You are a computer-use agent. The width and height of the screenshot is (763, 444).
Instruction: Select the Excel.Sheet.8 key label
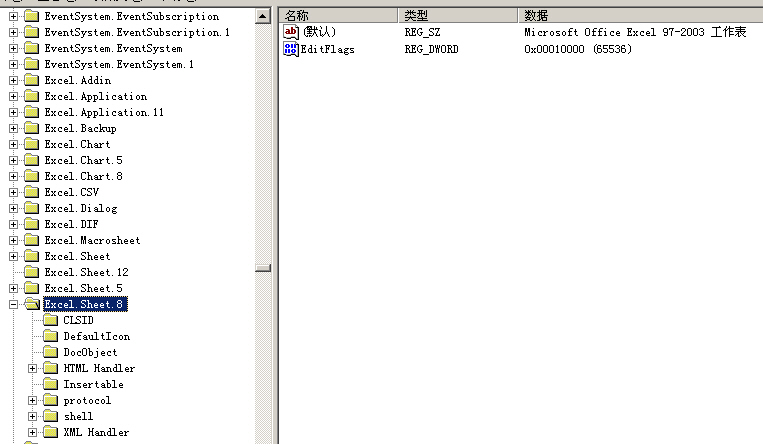pyautogui.click(x=85, y=304)
